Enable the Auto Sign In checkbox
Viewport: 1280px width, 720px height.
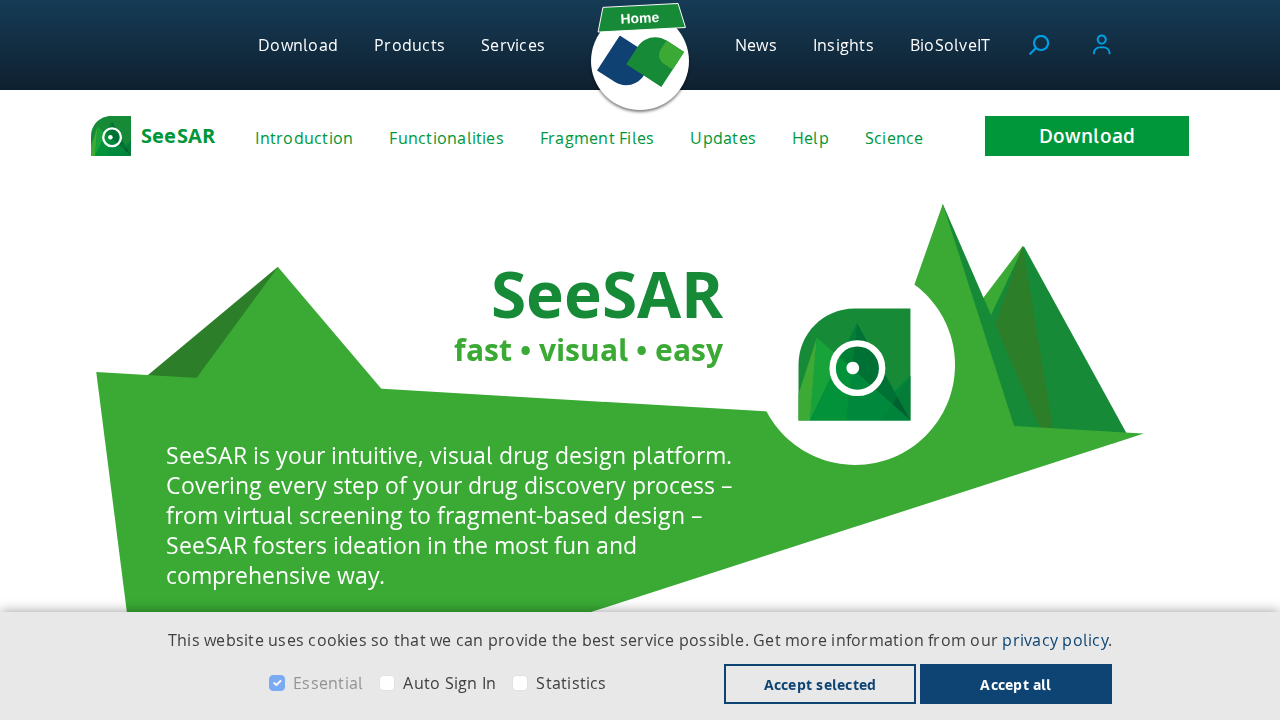(387, 683)
